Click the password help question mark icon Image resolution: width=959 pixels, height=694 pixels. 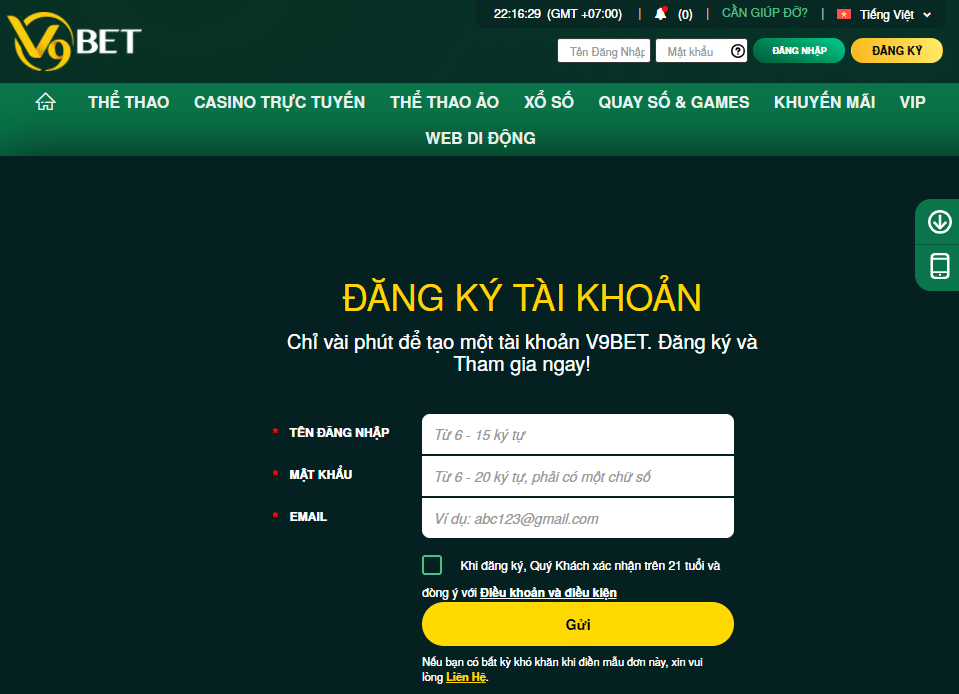[x=738, y=51]
